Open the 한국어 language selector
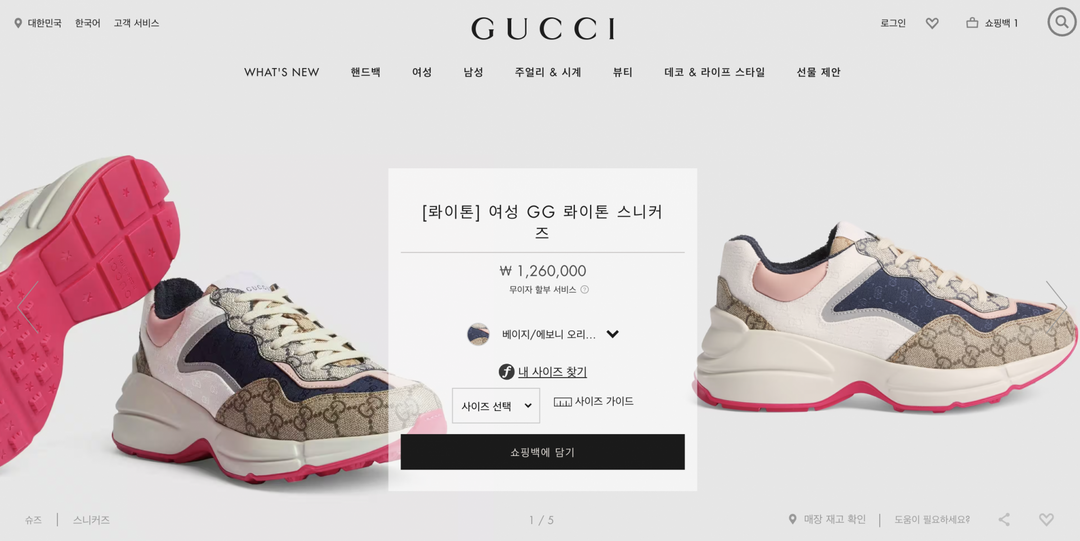Screen dimensions: 1080x541 click(87, 23)
